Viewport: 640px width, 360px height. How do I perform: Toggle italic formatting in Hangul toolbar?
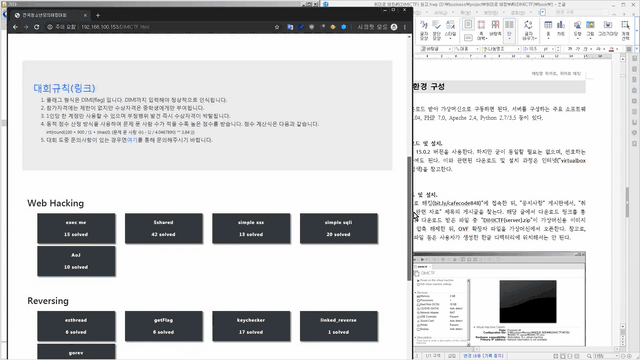click(x=578, y=49)
